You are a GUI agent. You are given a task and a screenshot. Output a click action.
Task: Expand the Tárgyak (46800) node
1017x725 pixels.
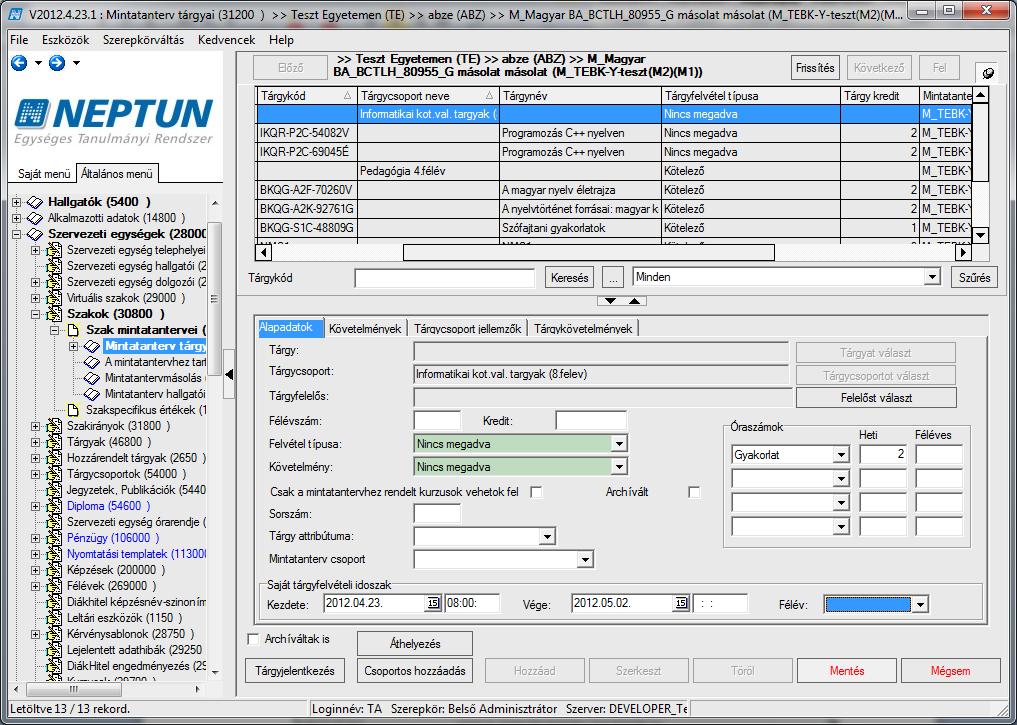tap(36, 442)
